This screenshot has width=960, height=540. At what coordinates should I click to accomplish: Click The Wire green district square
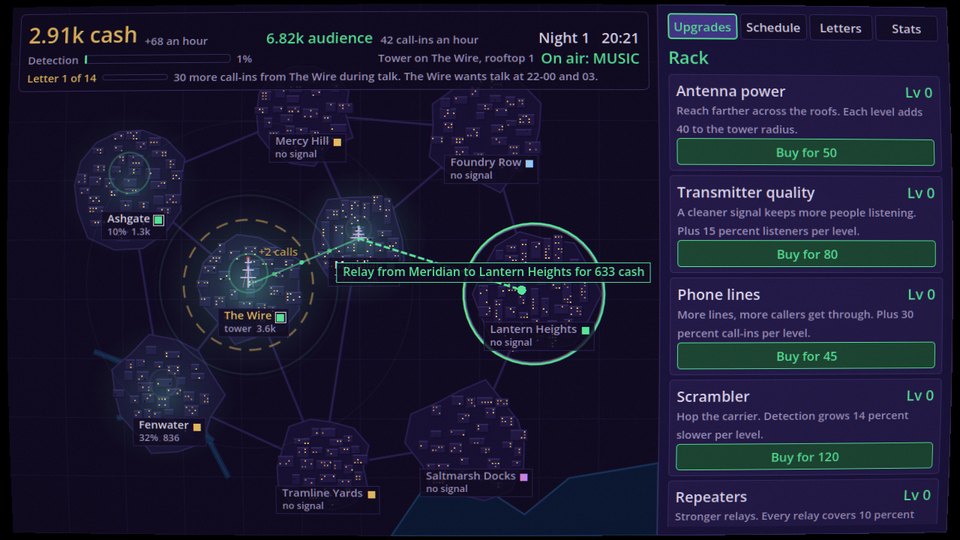pos(280,317)
